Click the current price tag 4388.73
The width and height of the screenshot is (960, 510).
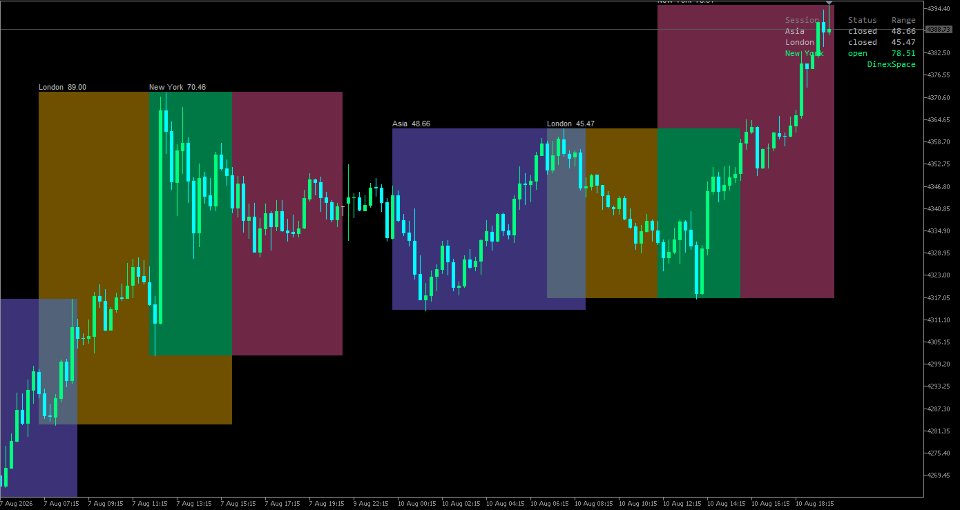pyautogui.click(x=937, y=29)
